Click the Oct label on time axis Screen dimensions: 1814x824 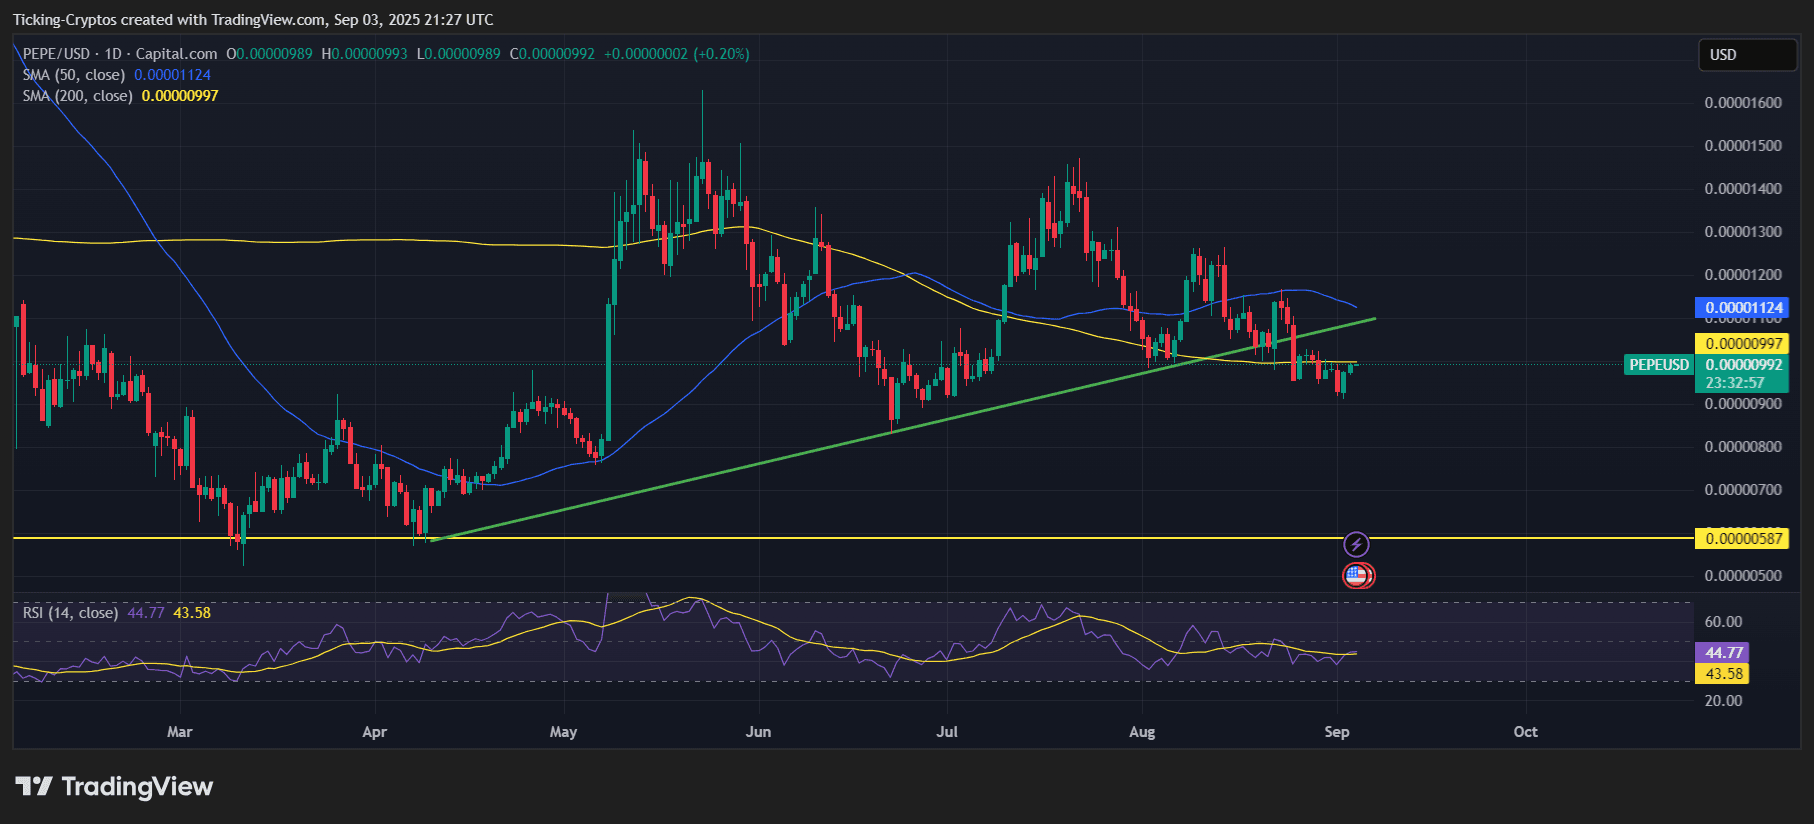click(x=1526, y=732)
